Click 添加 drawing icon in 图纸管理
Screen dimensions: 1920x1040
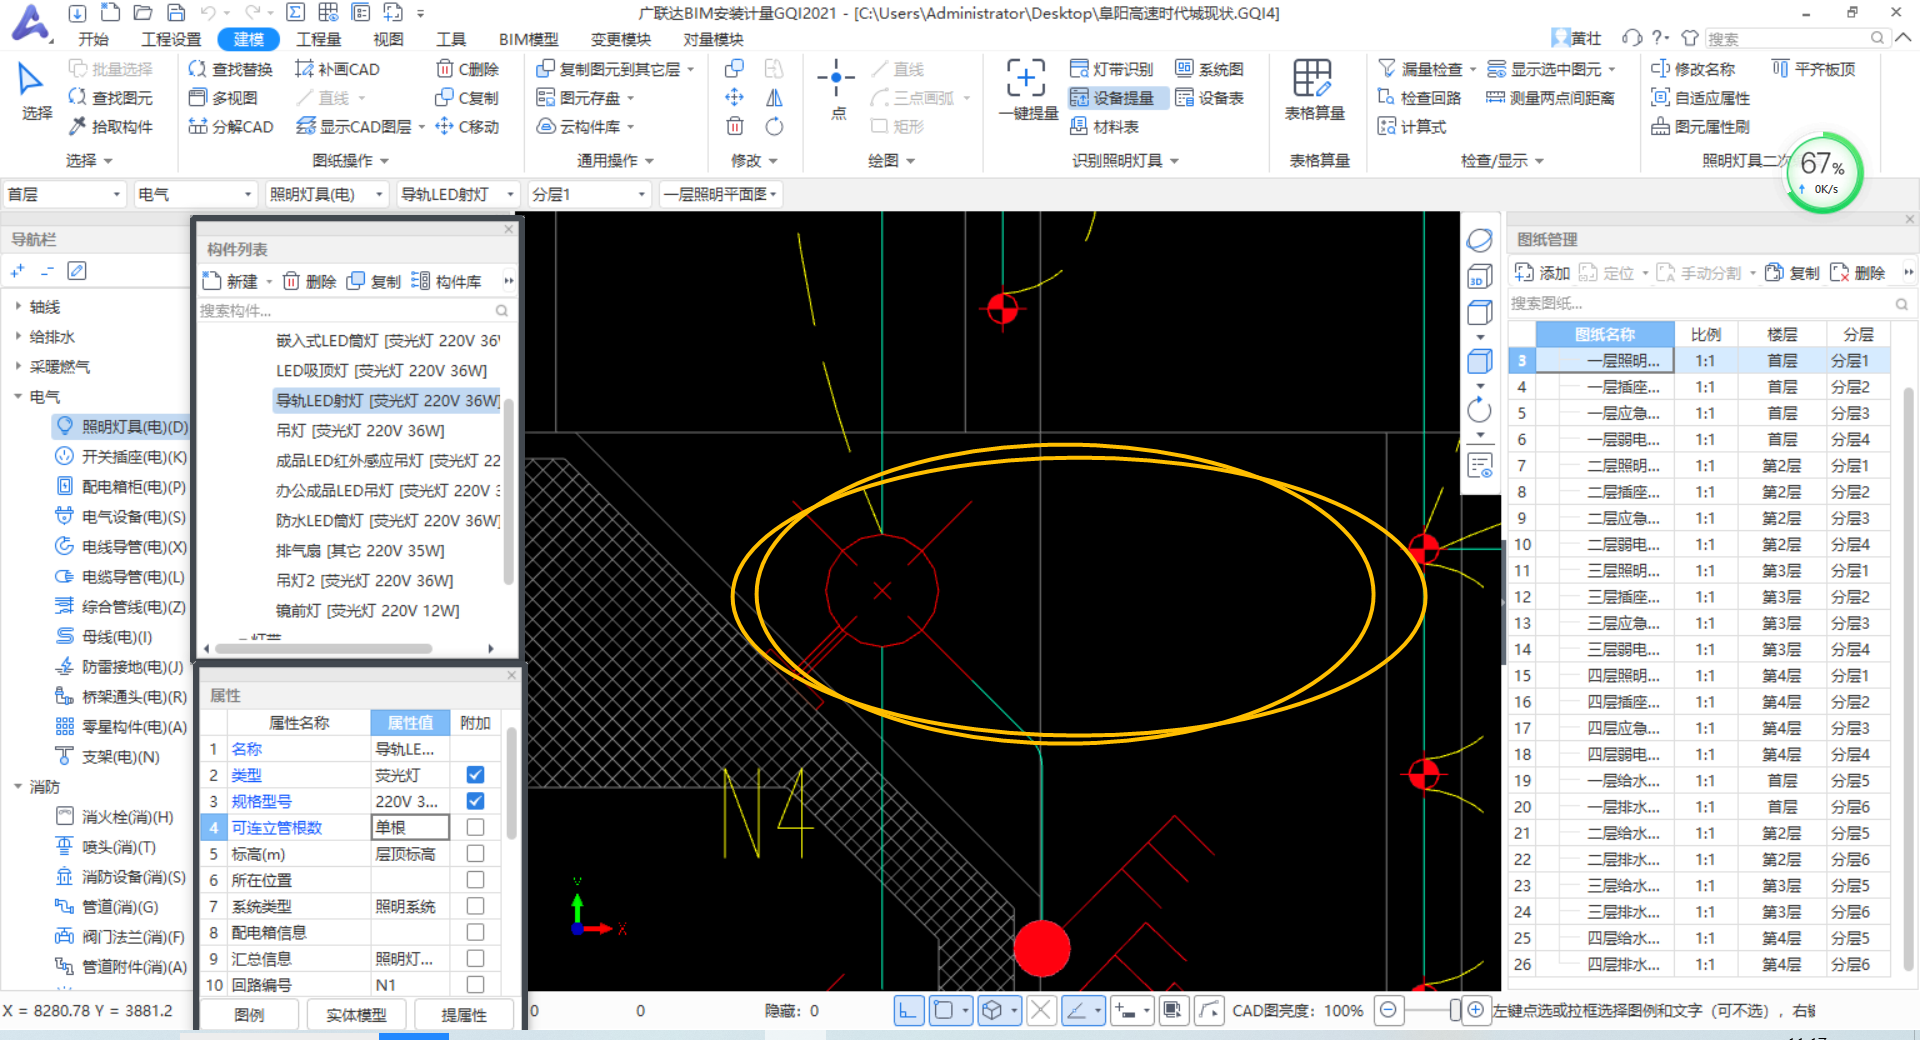coord(1542,273)
